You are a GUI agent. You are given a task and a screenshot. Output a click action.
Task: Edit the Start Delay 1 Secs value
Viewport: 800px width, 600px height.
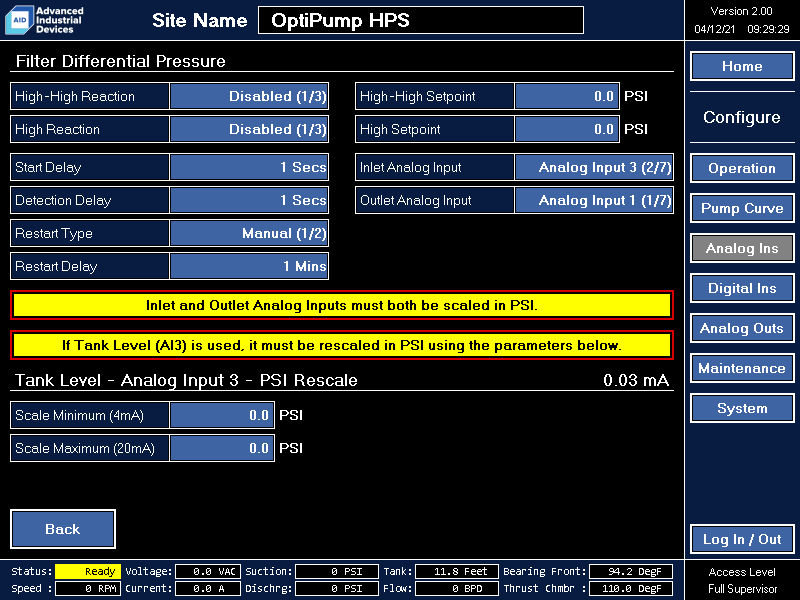(249, 167)
